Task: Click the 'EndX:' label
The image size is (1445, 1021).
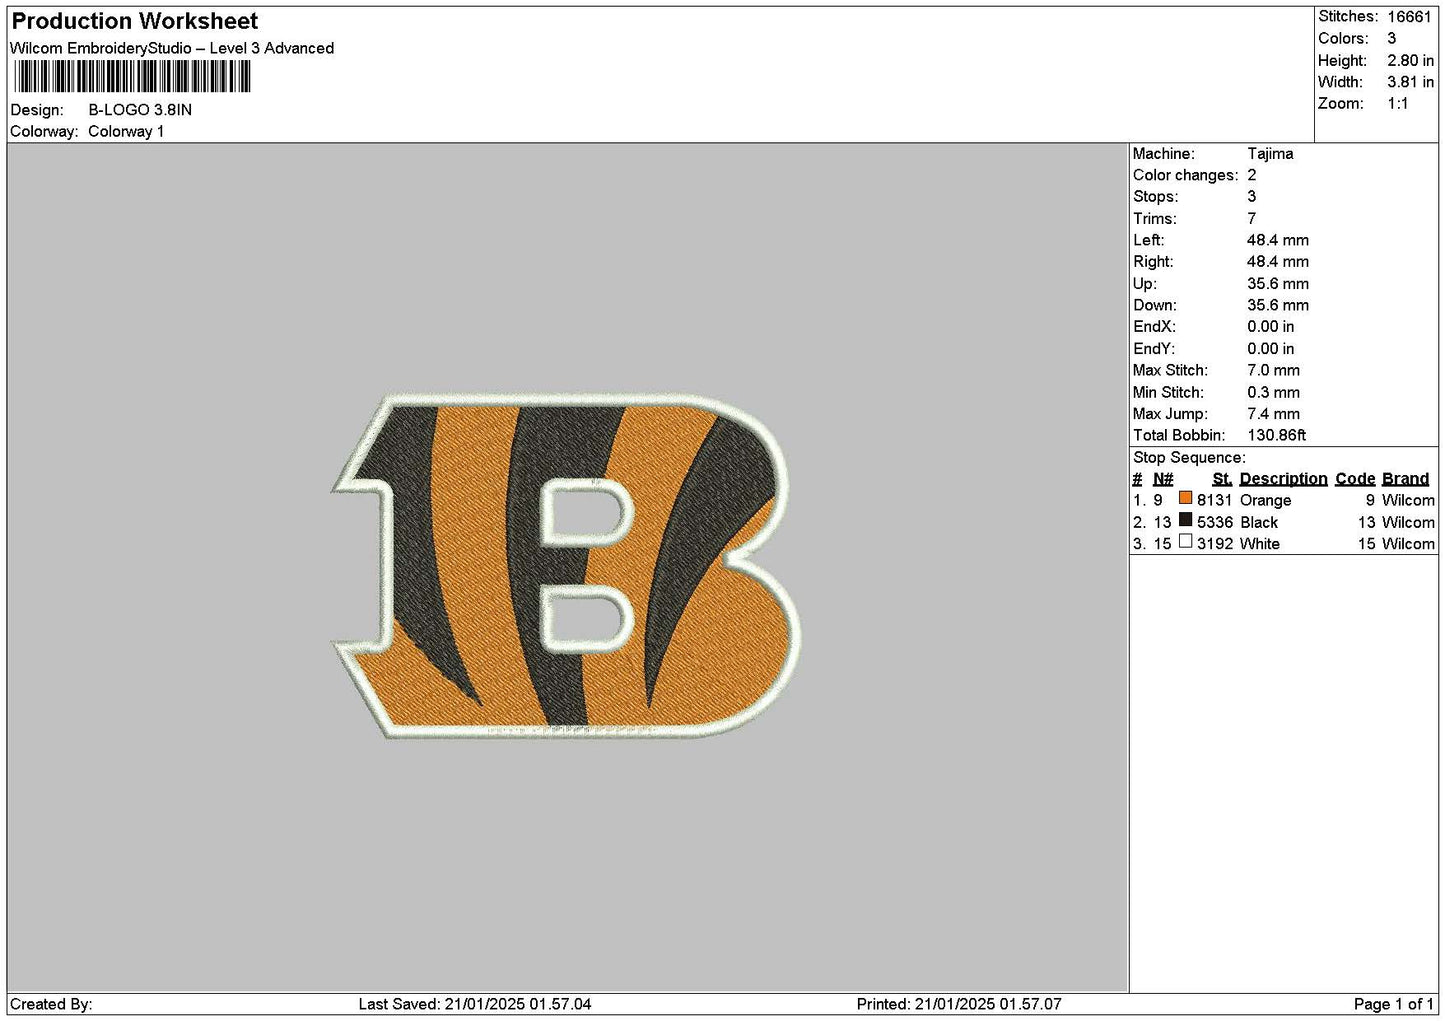Action: click(x=1154, y=328)
